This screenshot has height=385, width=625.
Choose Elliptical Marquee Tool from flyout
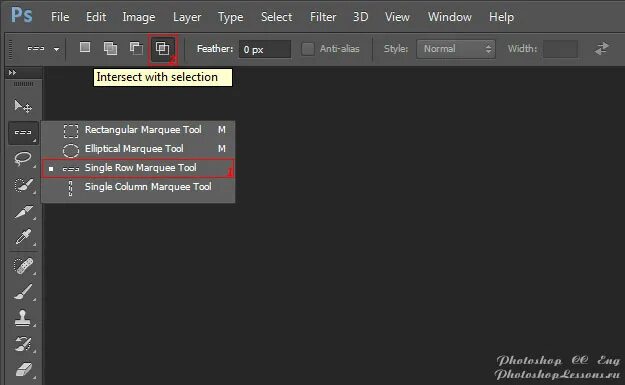pyautogui.click(x=138, y=149)
